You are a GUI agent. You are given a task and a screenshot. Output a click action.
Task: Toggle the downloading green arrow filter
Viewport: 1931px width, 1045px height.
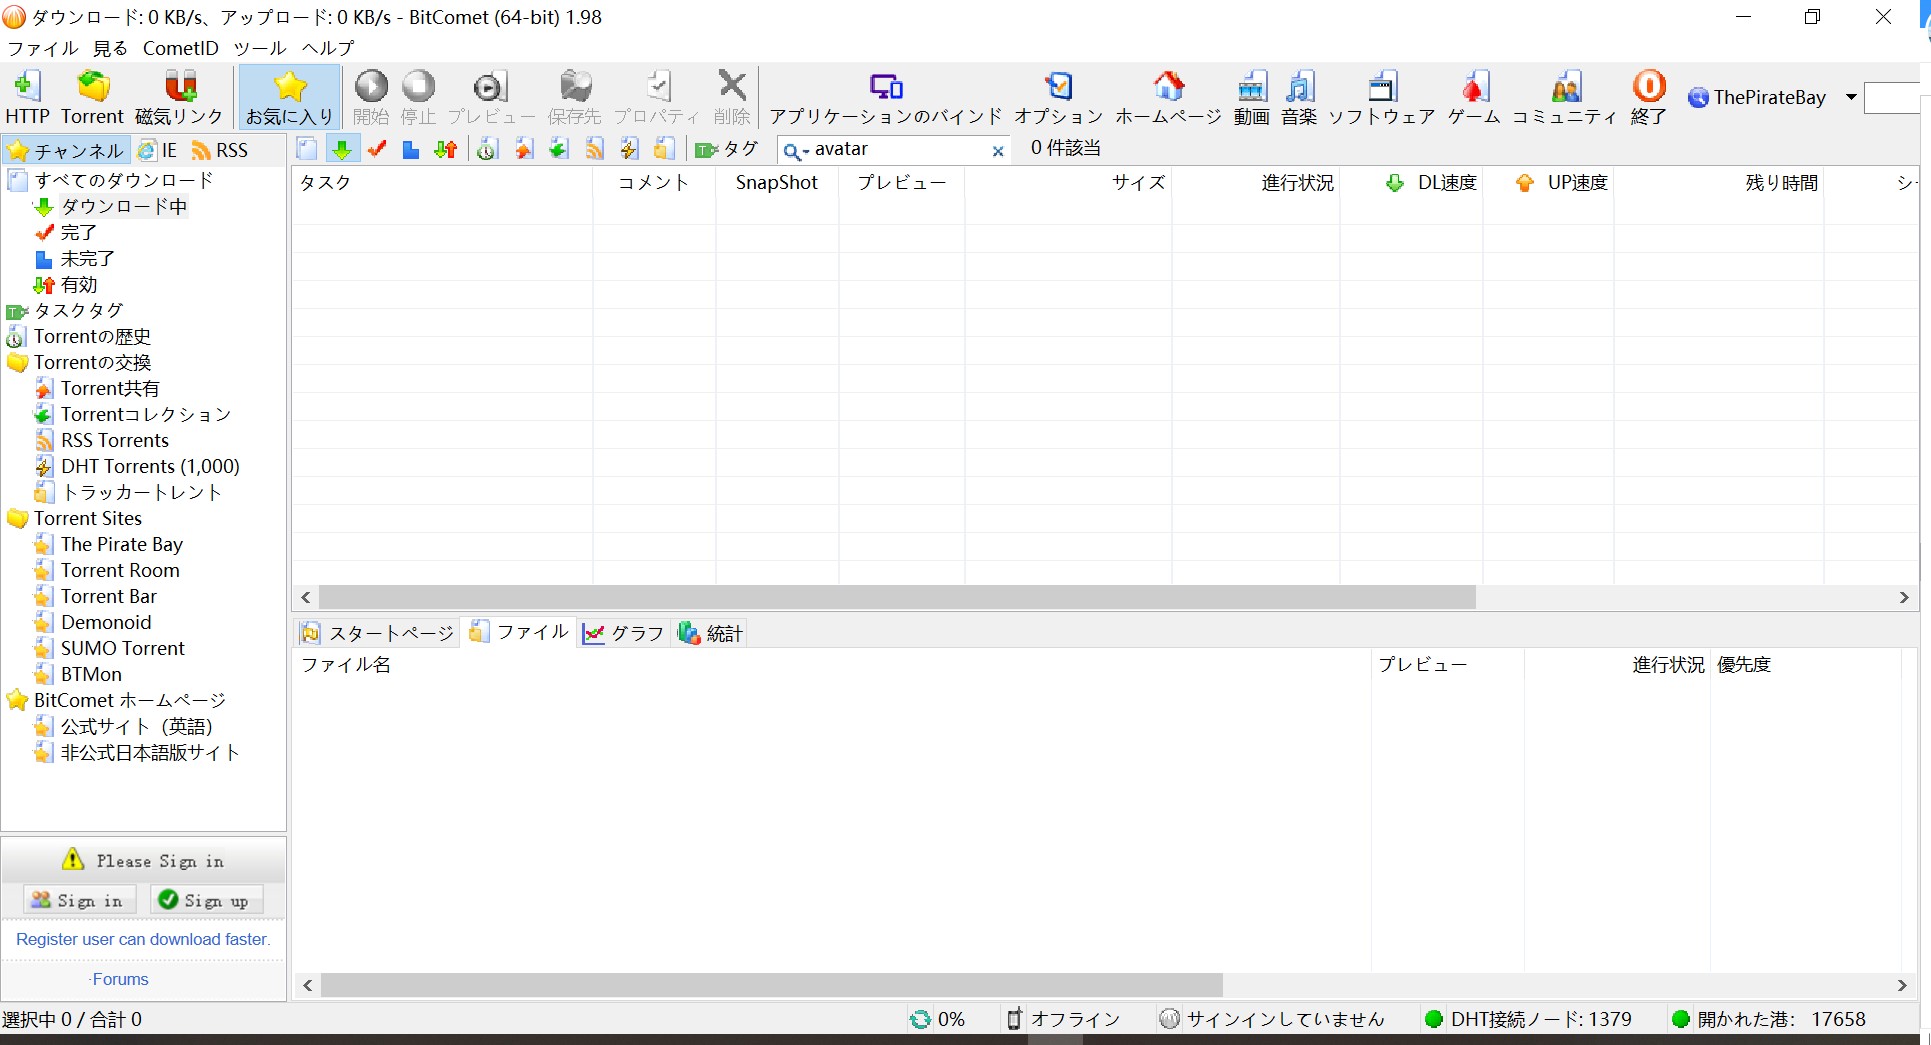click(342, 149)
